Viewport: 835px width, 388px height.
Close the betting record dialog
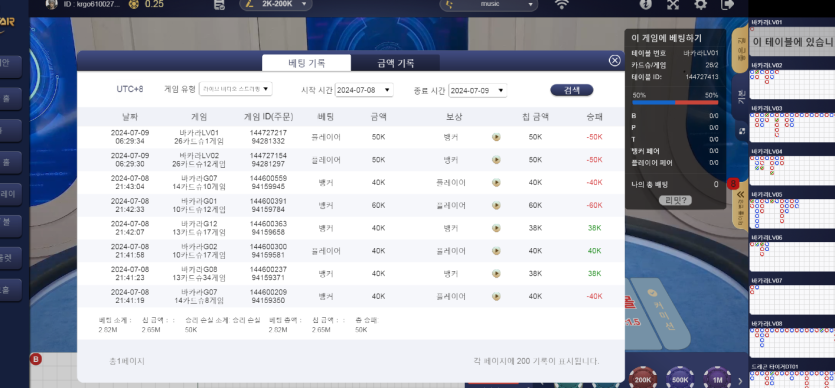615,61
